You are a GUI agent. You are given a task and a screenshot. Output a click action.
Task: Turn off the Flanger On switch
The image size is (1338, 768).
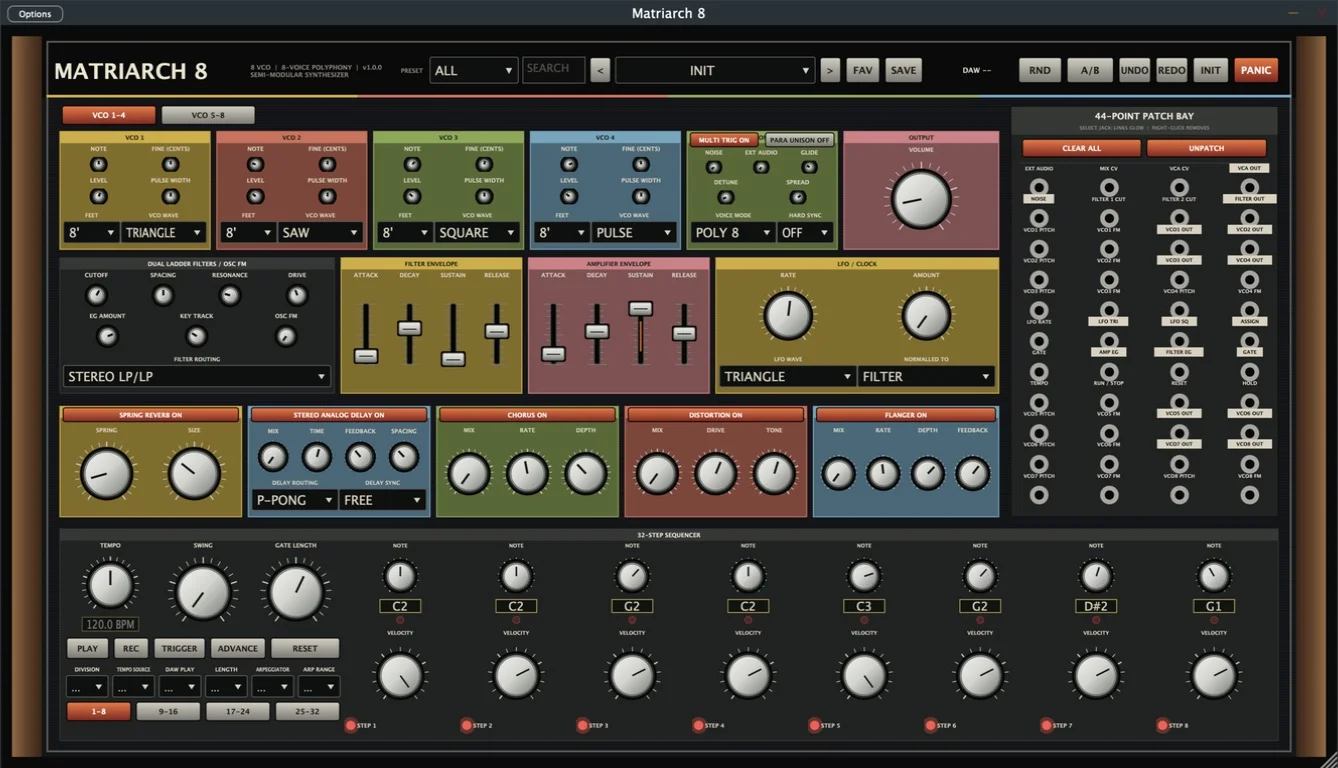tap(906, 414)
